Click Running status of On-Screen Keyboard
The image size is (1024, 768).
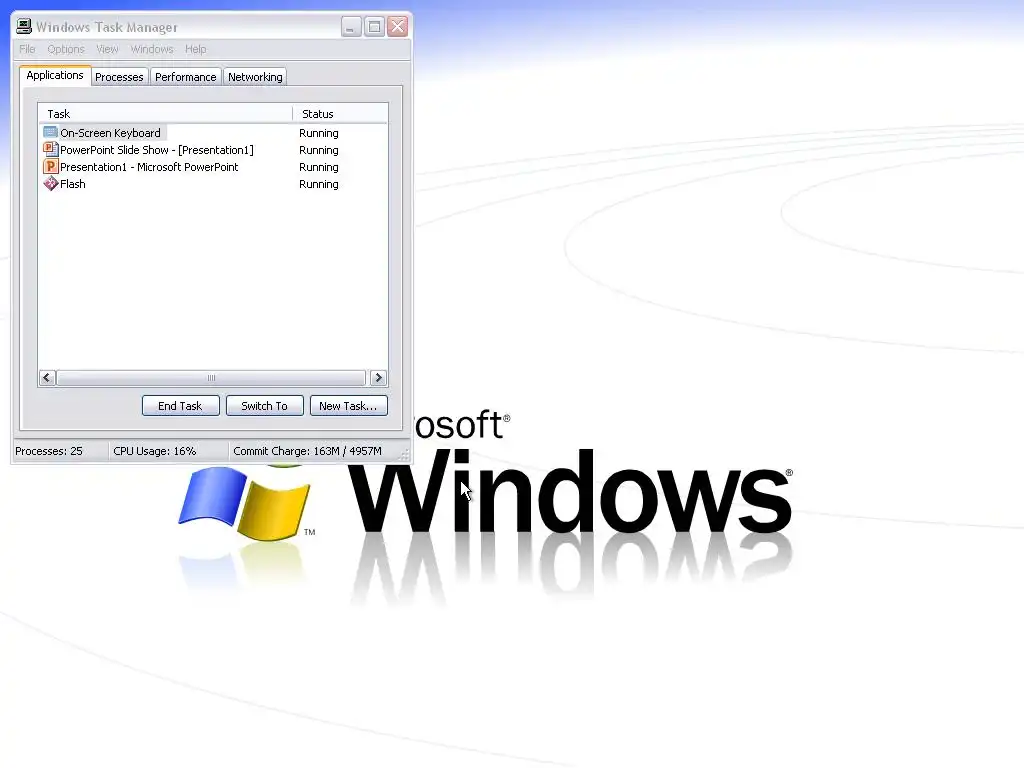click(x=319, y=133)
